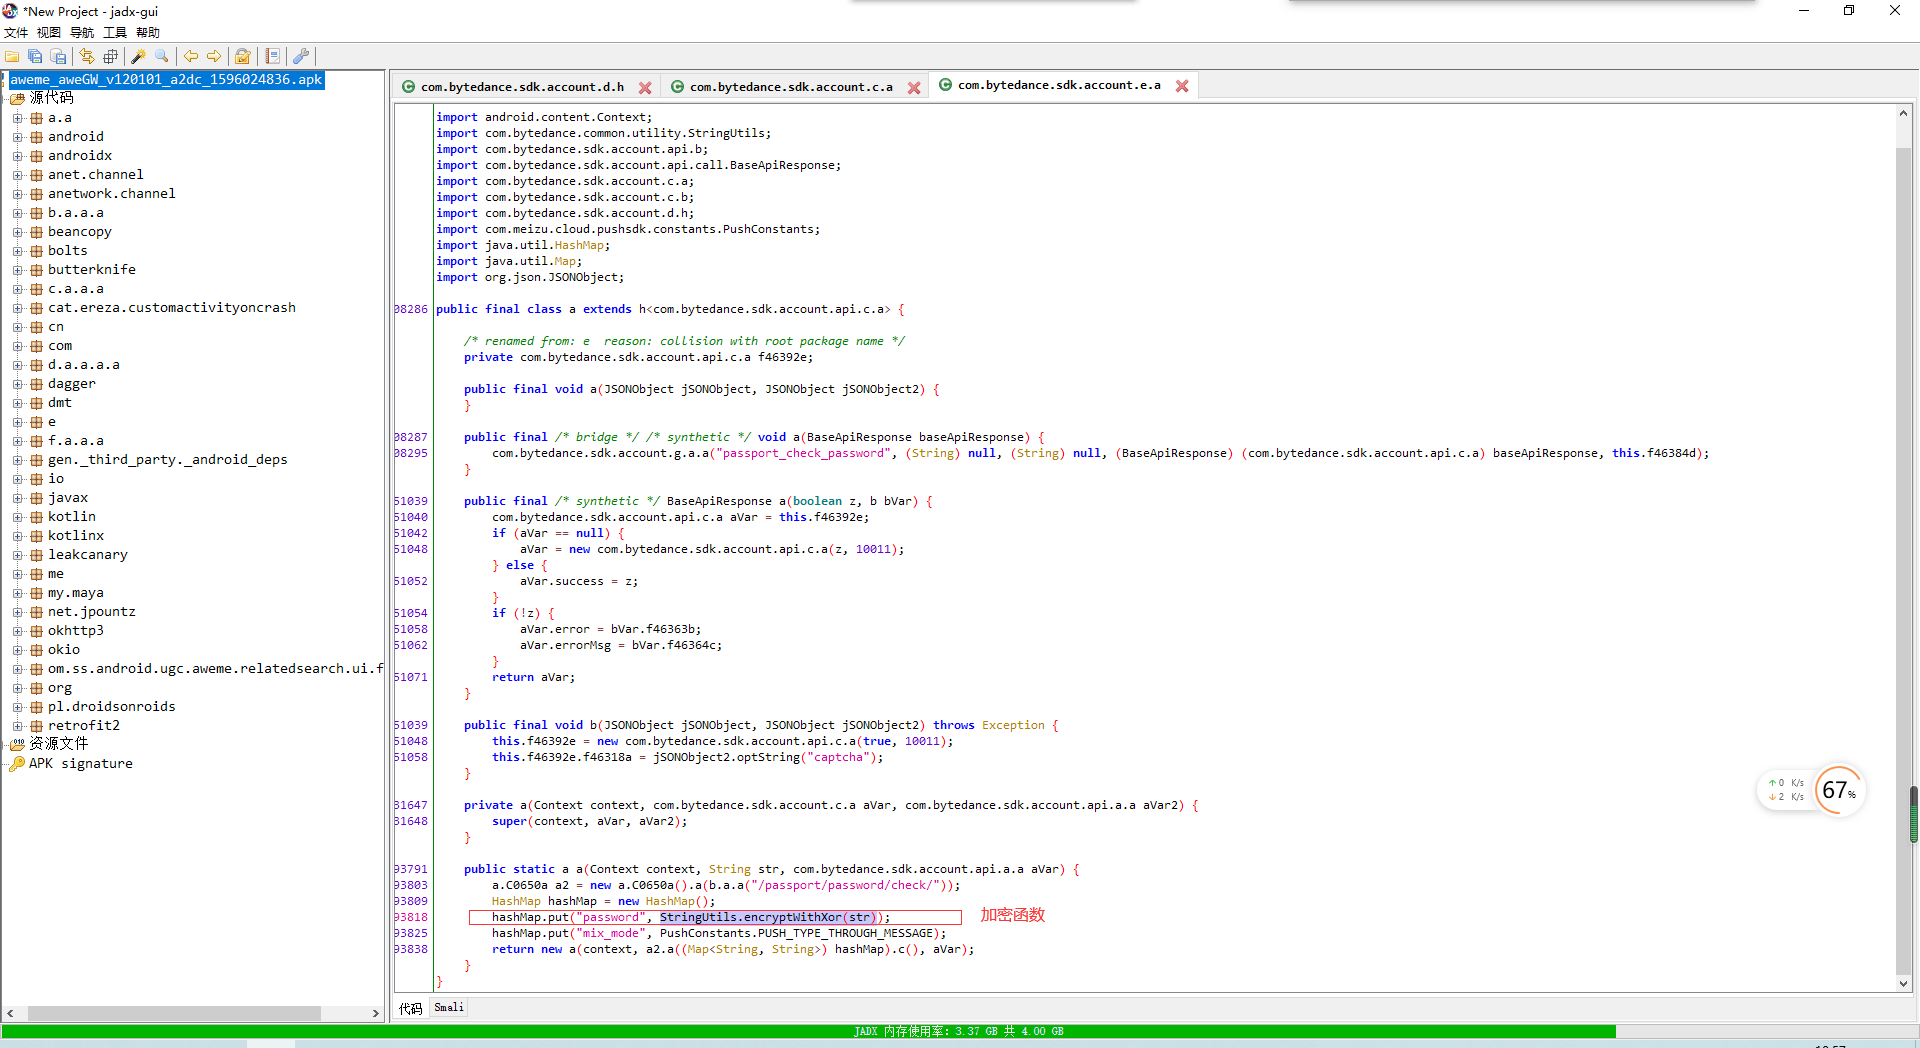Click the kotlinx package icon
Screen dimensions: 1920x1048
coord(36,536)
